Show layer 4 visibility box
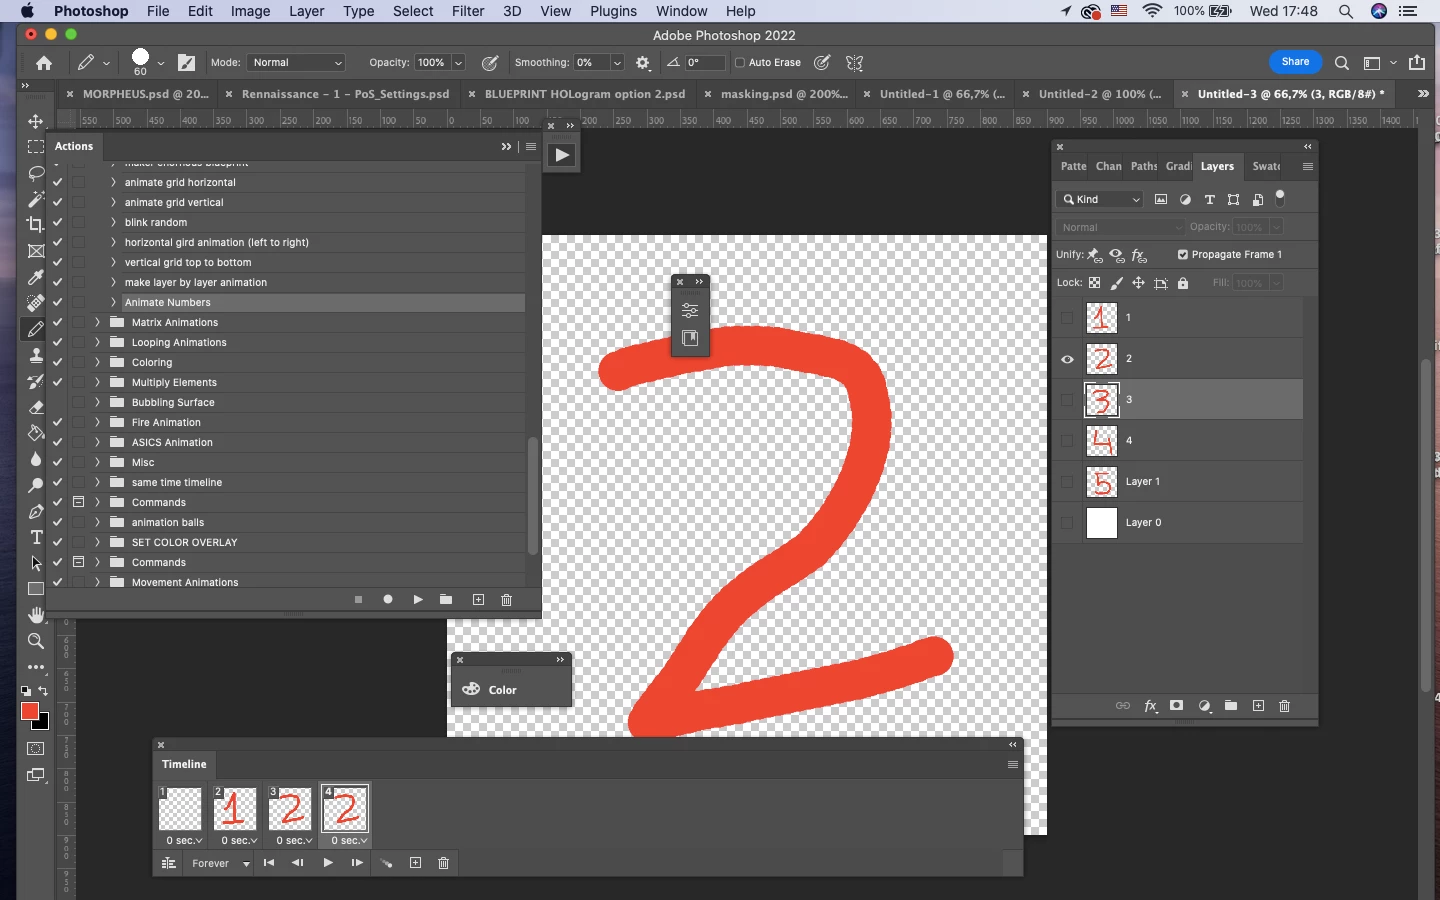Screen dimensions: 1440x900 [1067, 441]
